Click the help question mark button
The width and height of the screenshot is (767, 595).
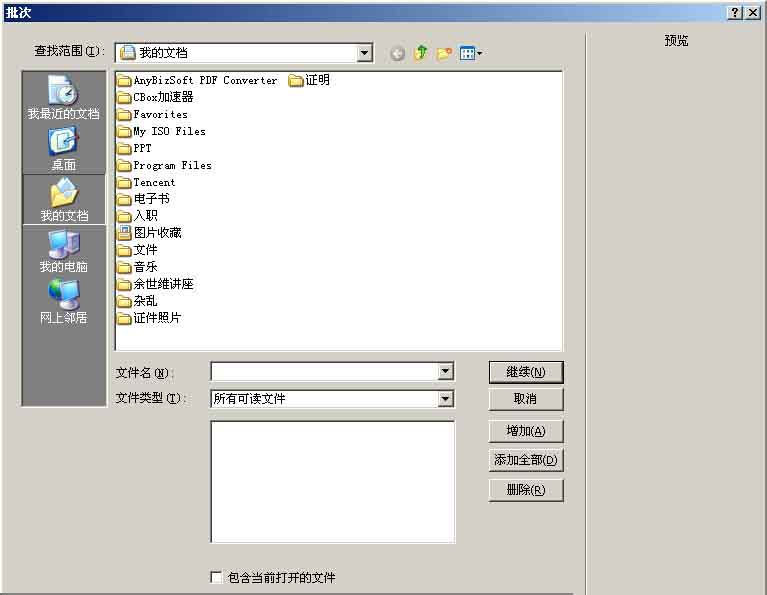[x=735, y=12]
